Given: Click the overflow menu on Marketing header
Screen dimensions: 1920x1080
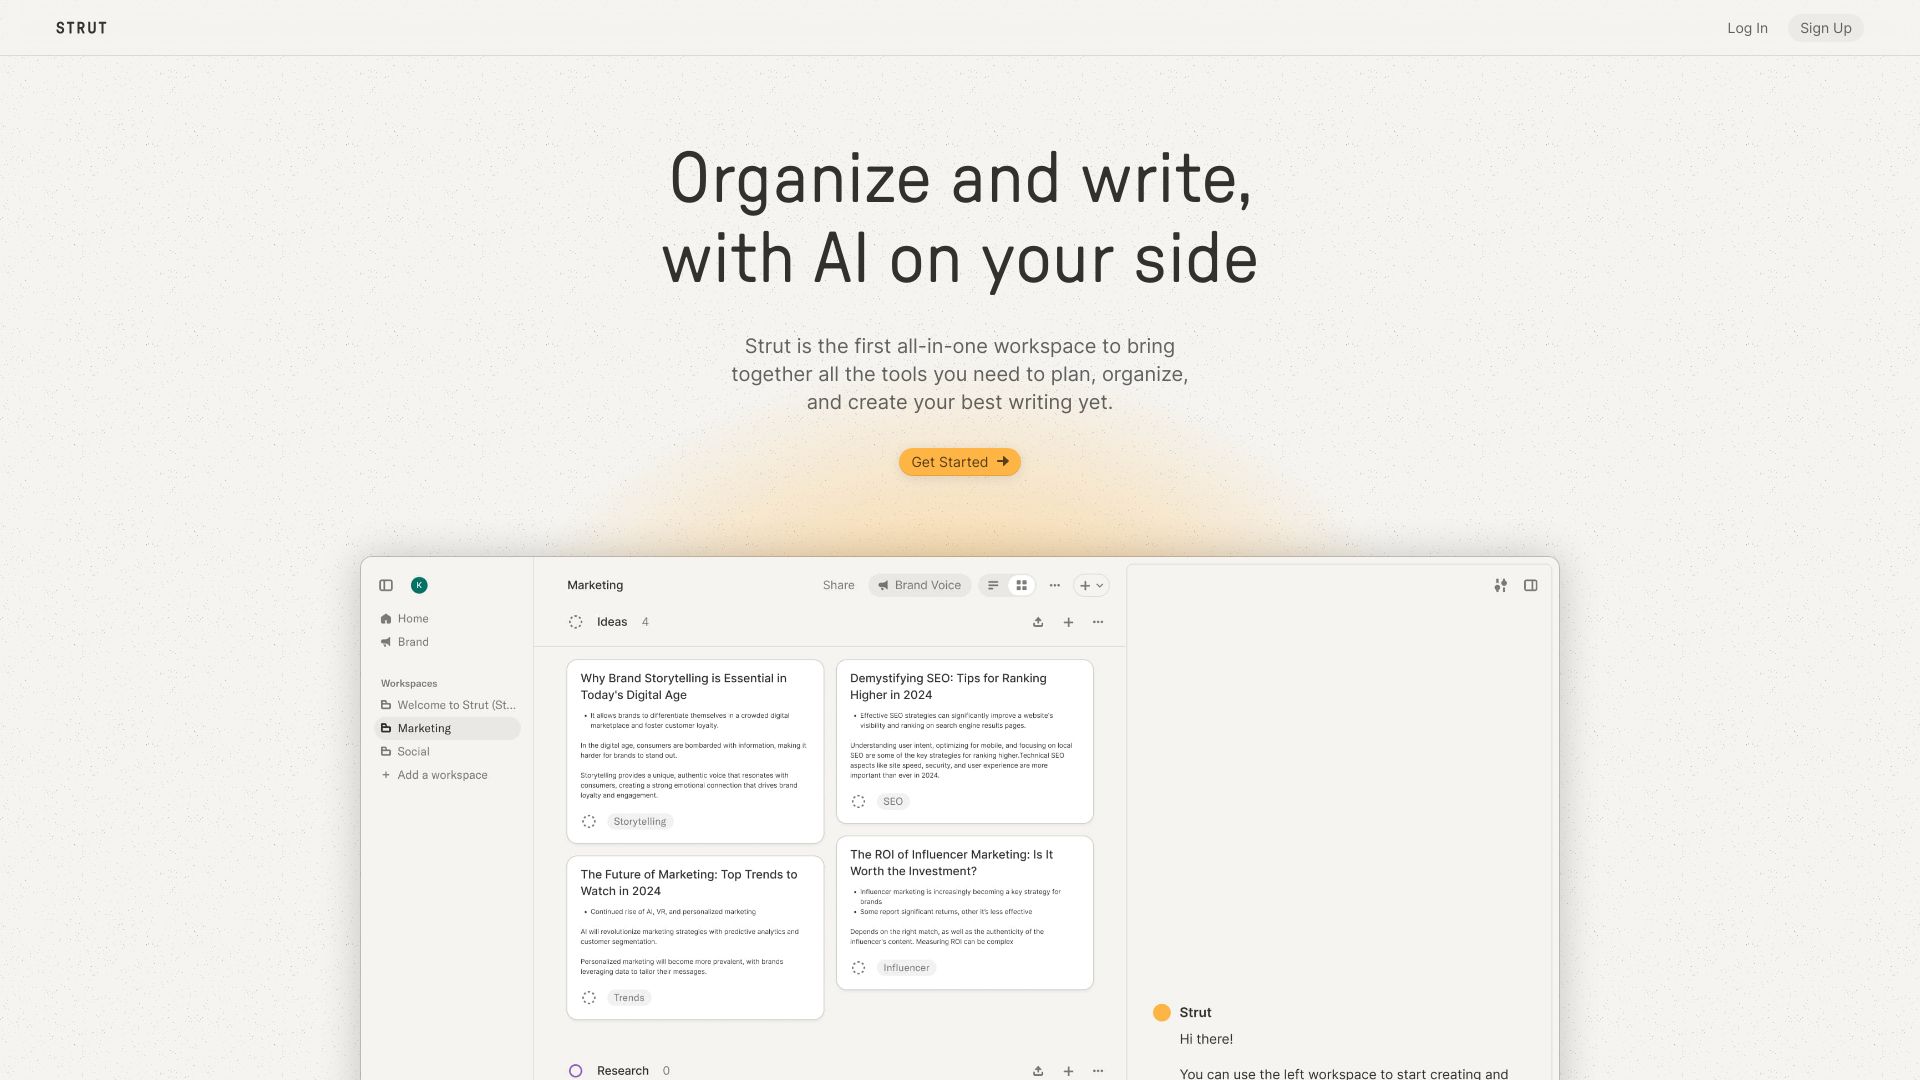Looking at the screenshot, I should pos(1055,585).
